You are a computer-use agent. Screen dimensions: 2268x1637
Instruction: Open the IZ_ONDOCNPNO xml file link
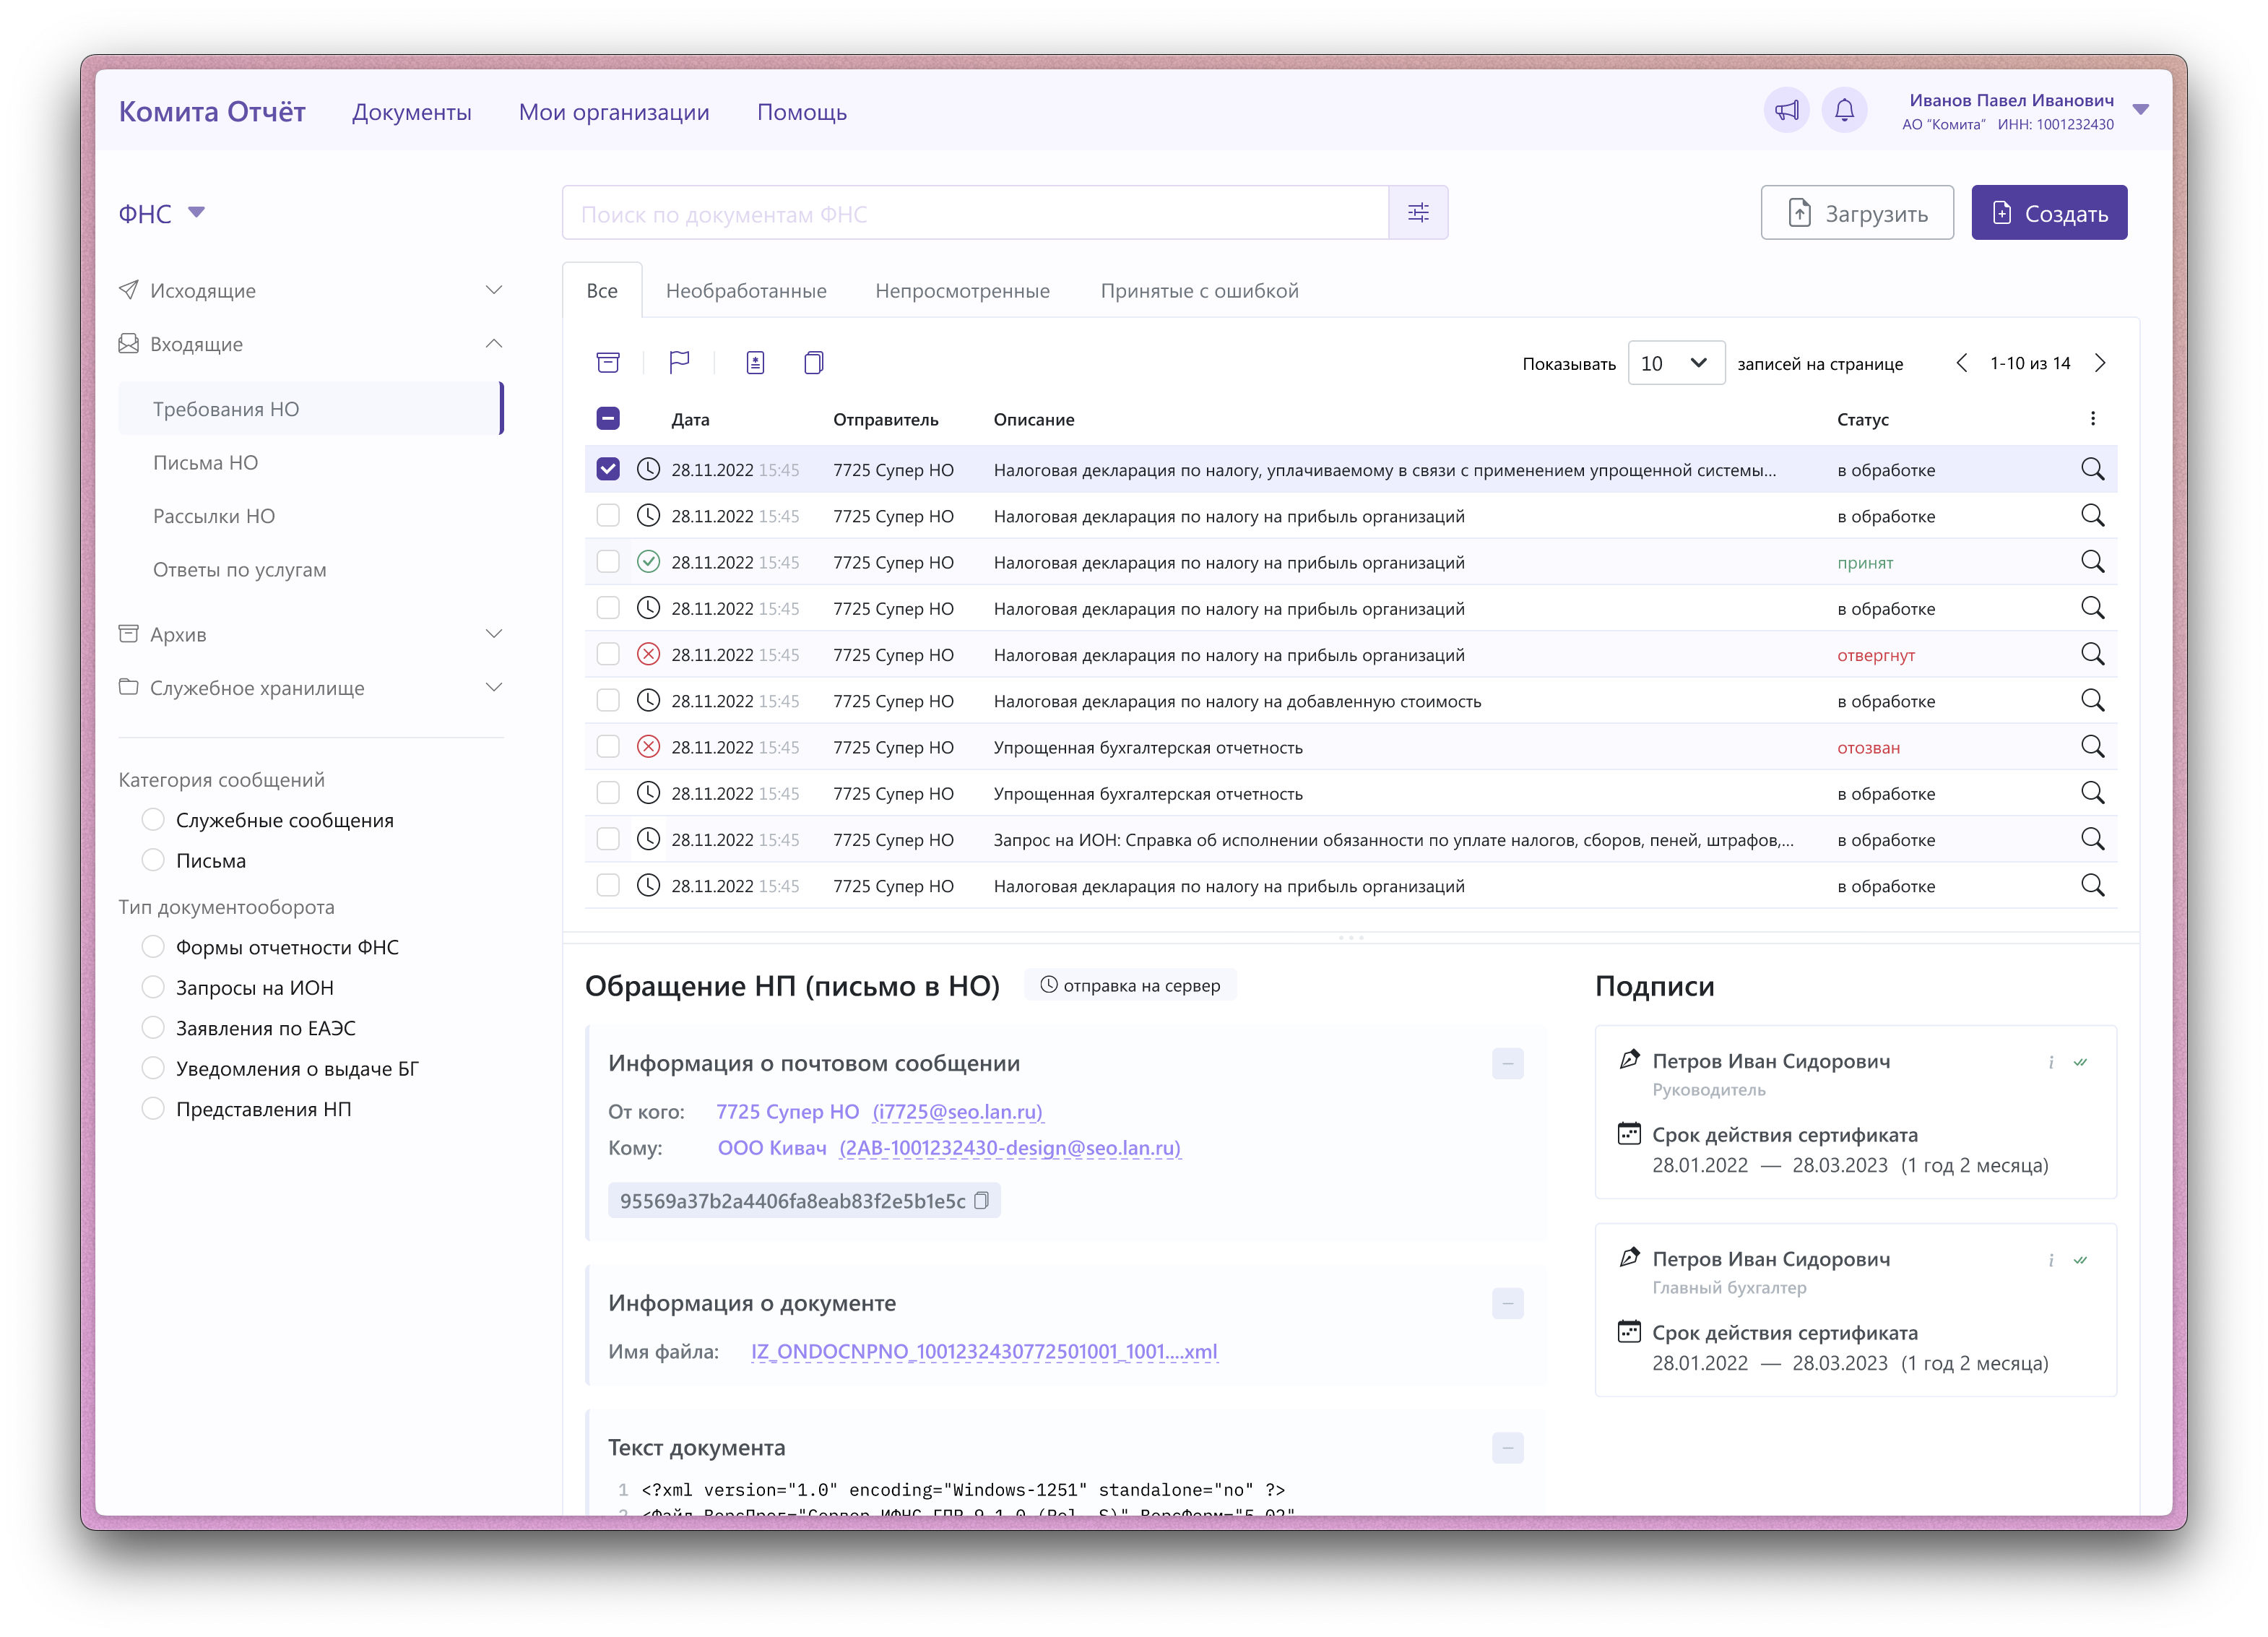tap(984, 1352)
